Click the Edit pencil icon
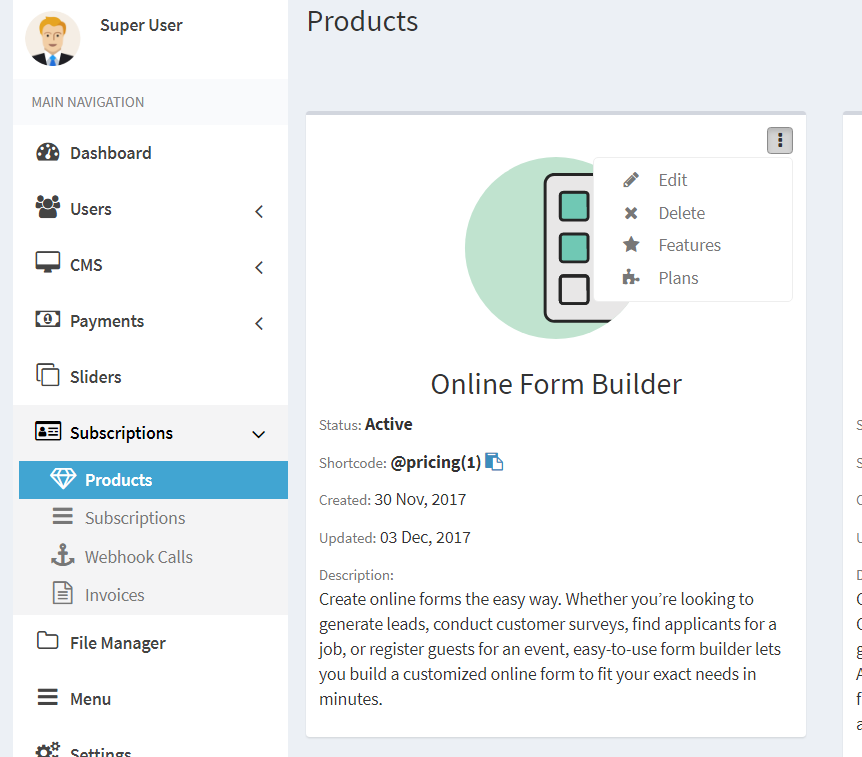The width and height of the screenshot is (862, 757). tap(631, 180)
